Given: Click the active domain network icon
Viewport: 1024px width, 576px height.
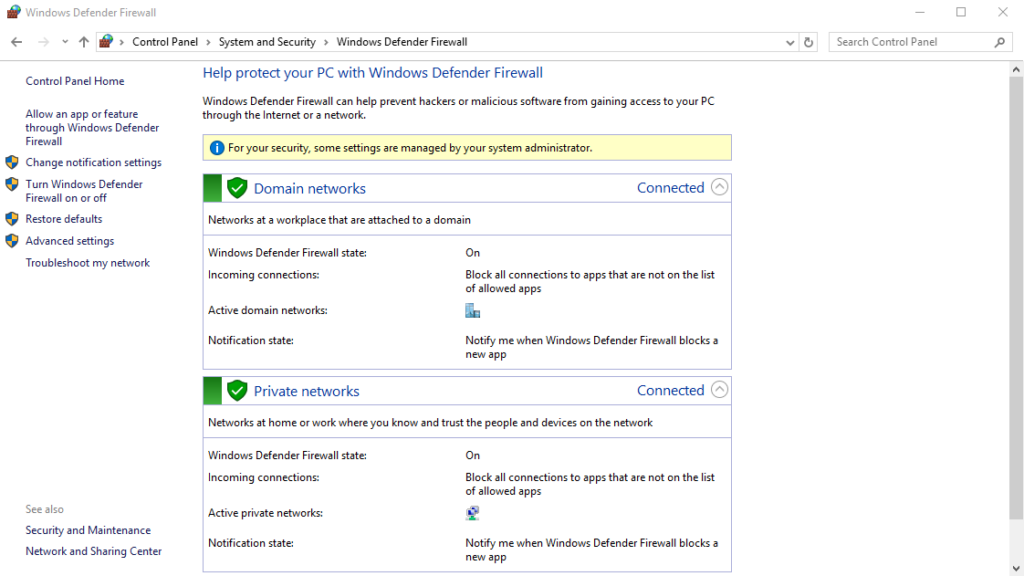Looking at the screenshot, I should click(x=473, y=311).
